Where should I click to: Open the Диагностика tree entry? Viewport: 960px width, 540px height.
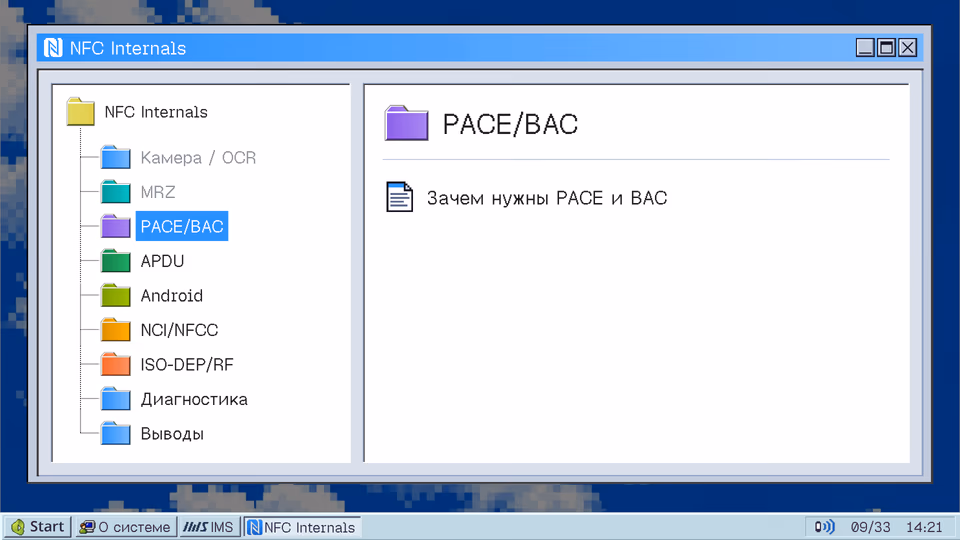194,399
